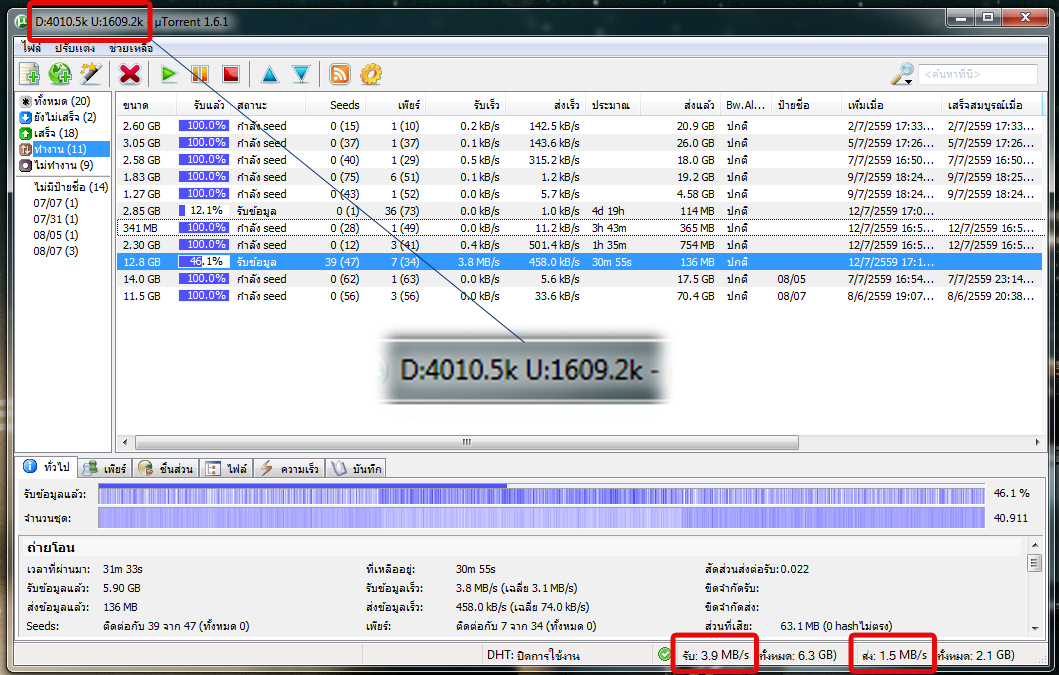Switch to ความเร็ว tab

[x=290, y=468]
